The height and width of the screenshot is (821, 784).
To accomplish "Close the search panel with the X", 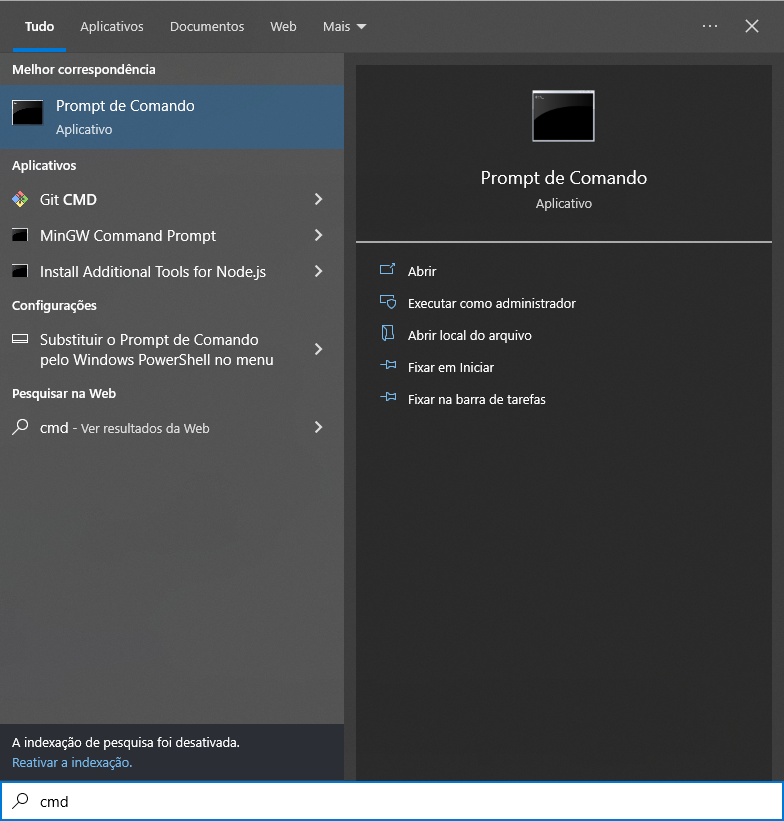I will (x=752, y=26).
